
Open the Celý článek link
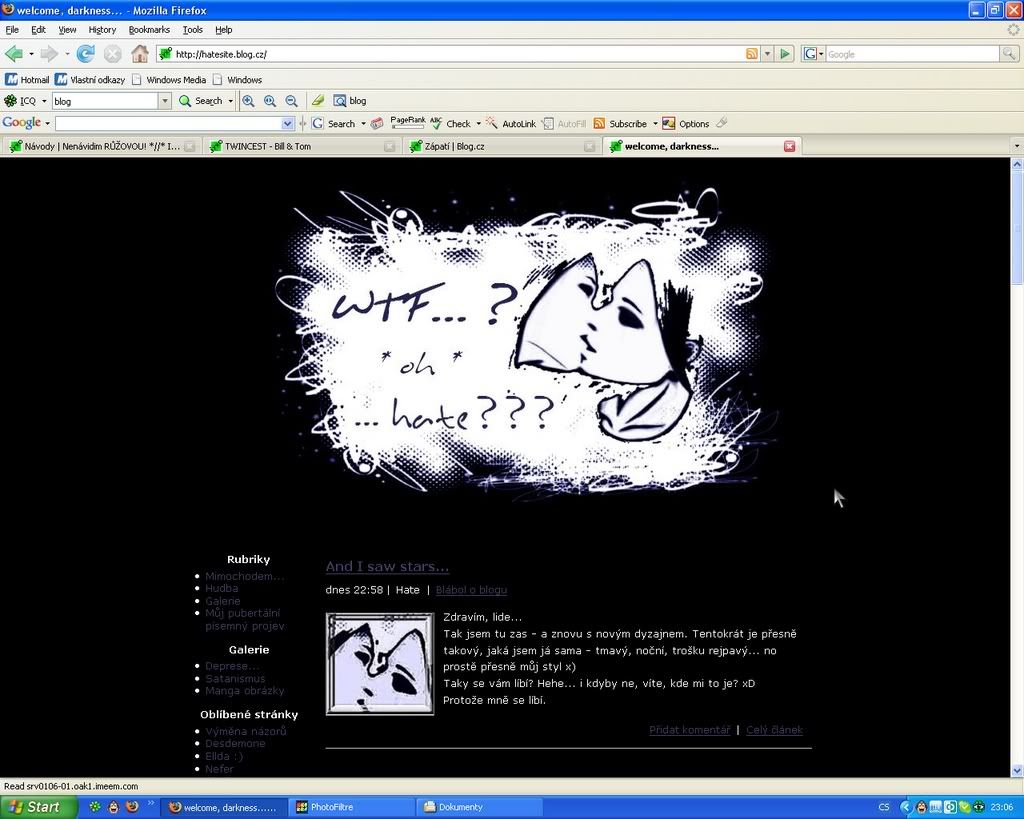coord(774,730)
